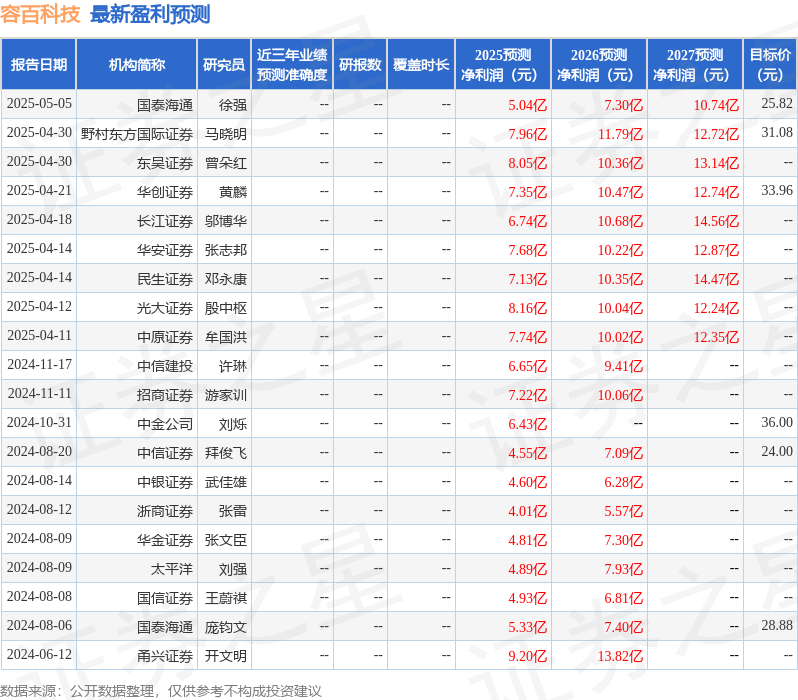Screen dimensions: 798x700
Task: Click the 最新盈利预测 heading
Action: [150, 14]
